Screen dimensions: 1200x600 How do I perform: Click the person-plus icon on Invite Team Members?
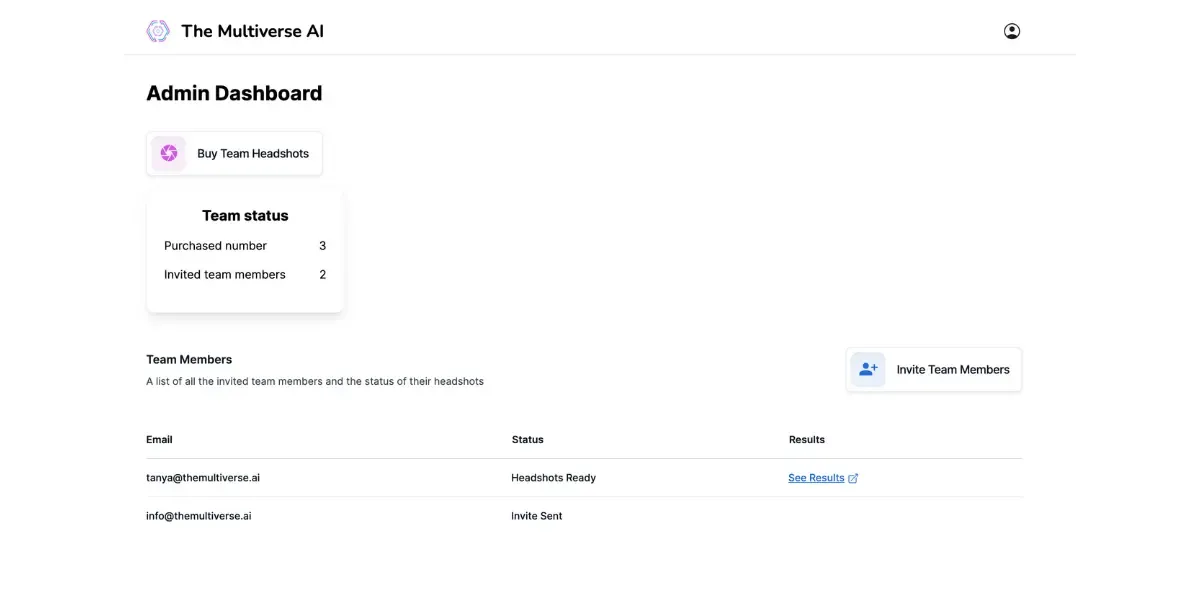click(x=868, y=369)
